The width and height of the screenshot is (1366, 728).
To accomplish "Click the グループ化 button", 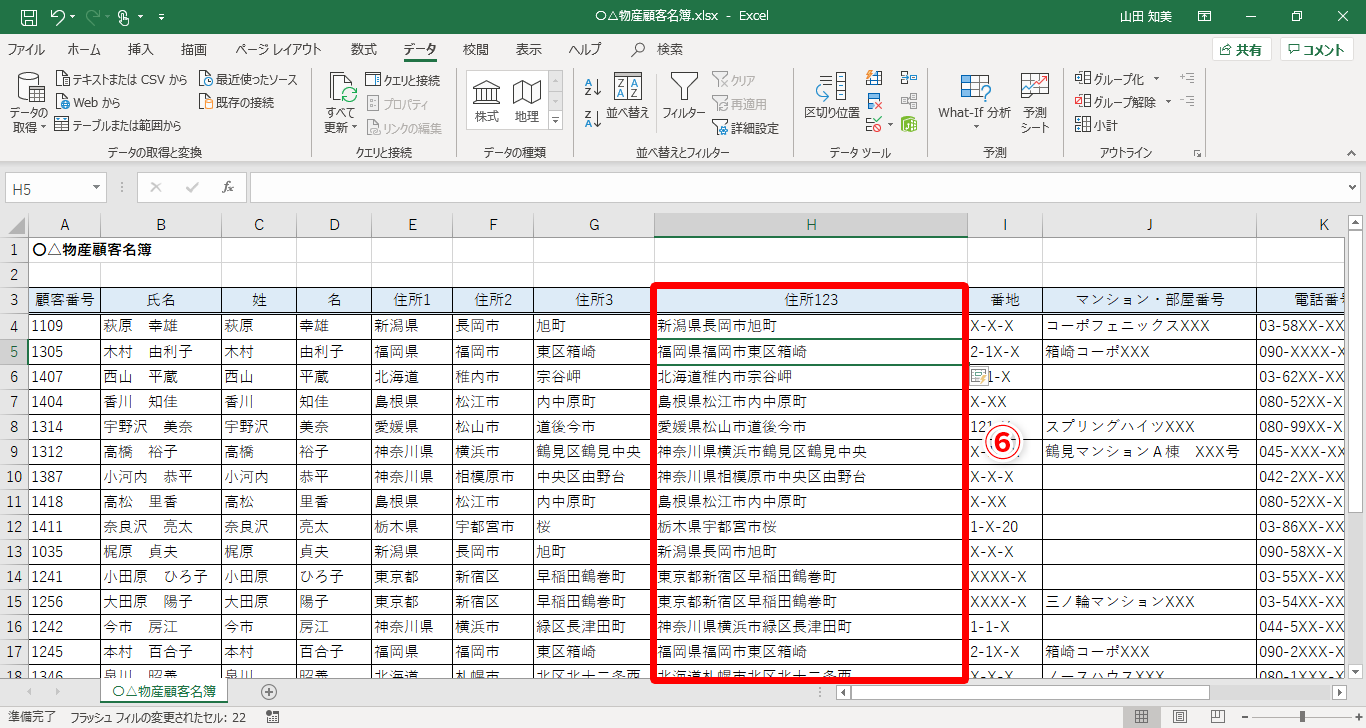I will [x=1109, y=79].
